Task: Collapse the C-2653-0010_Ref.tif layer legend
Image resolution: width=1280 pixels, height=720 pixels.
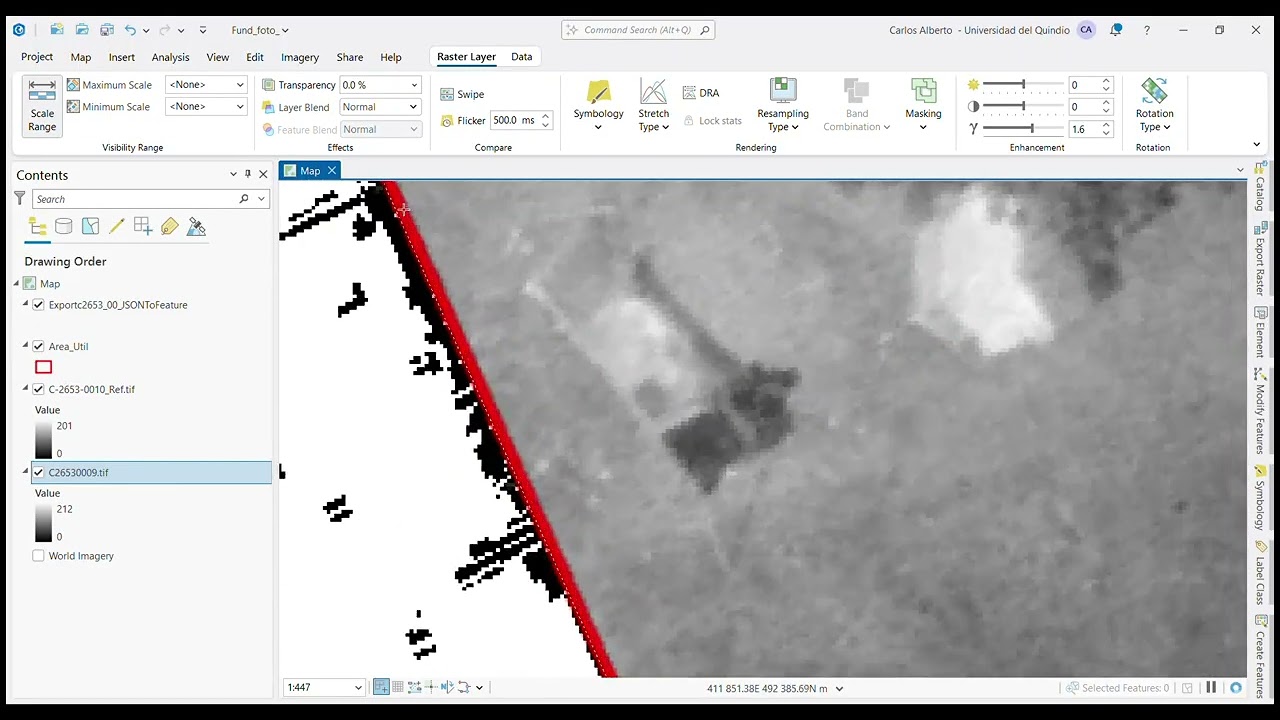Action: [x=25, y=389]
